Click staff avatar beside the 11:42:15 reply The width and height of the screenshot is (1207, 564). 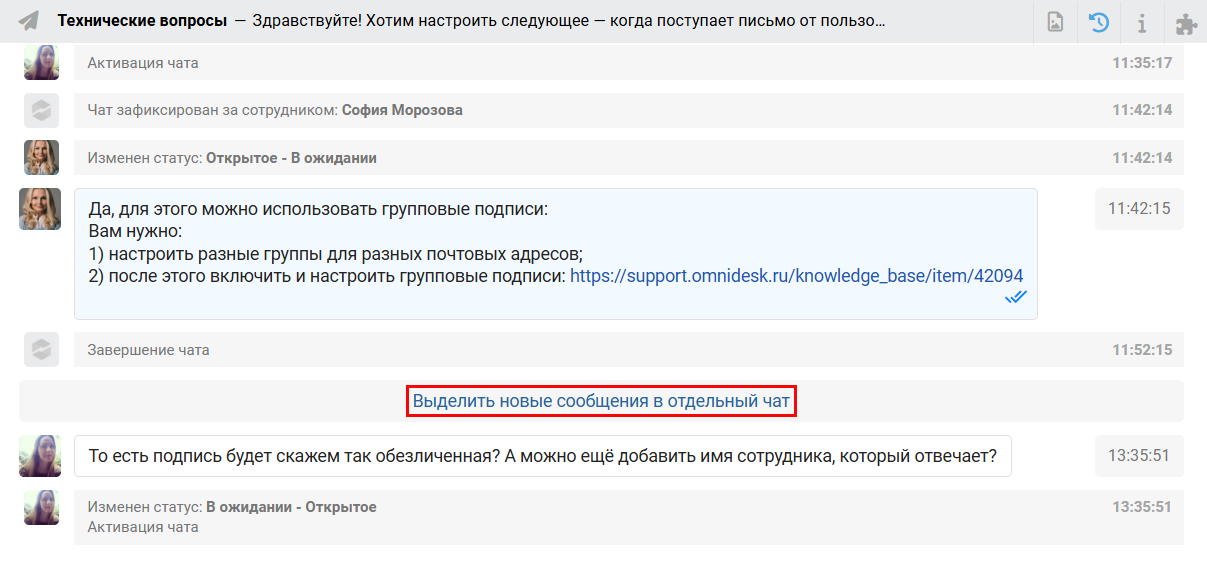(x=40, y=209)
